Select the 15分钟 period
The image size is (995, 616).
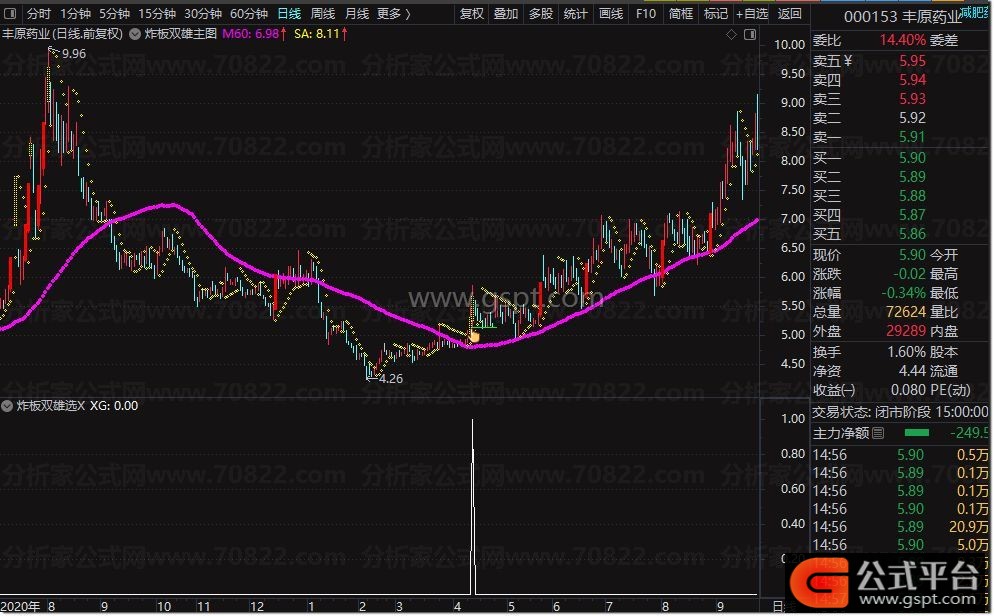click(x=157, y=13)
